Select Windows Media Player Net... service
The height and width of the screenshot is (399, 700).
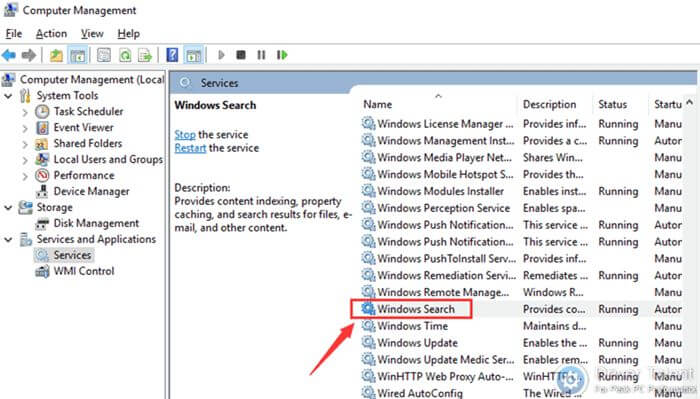click(521, 158)
